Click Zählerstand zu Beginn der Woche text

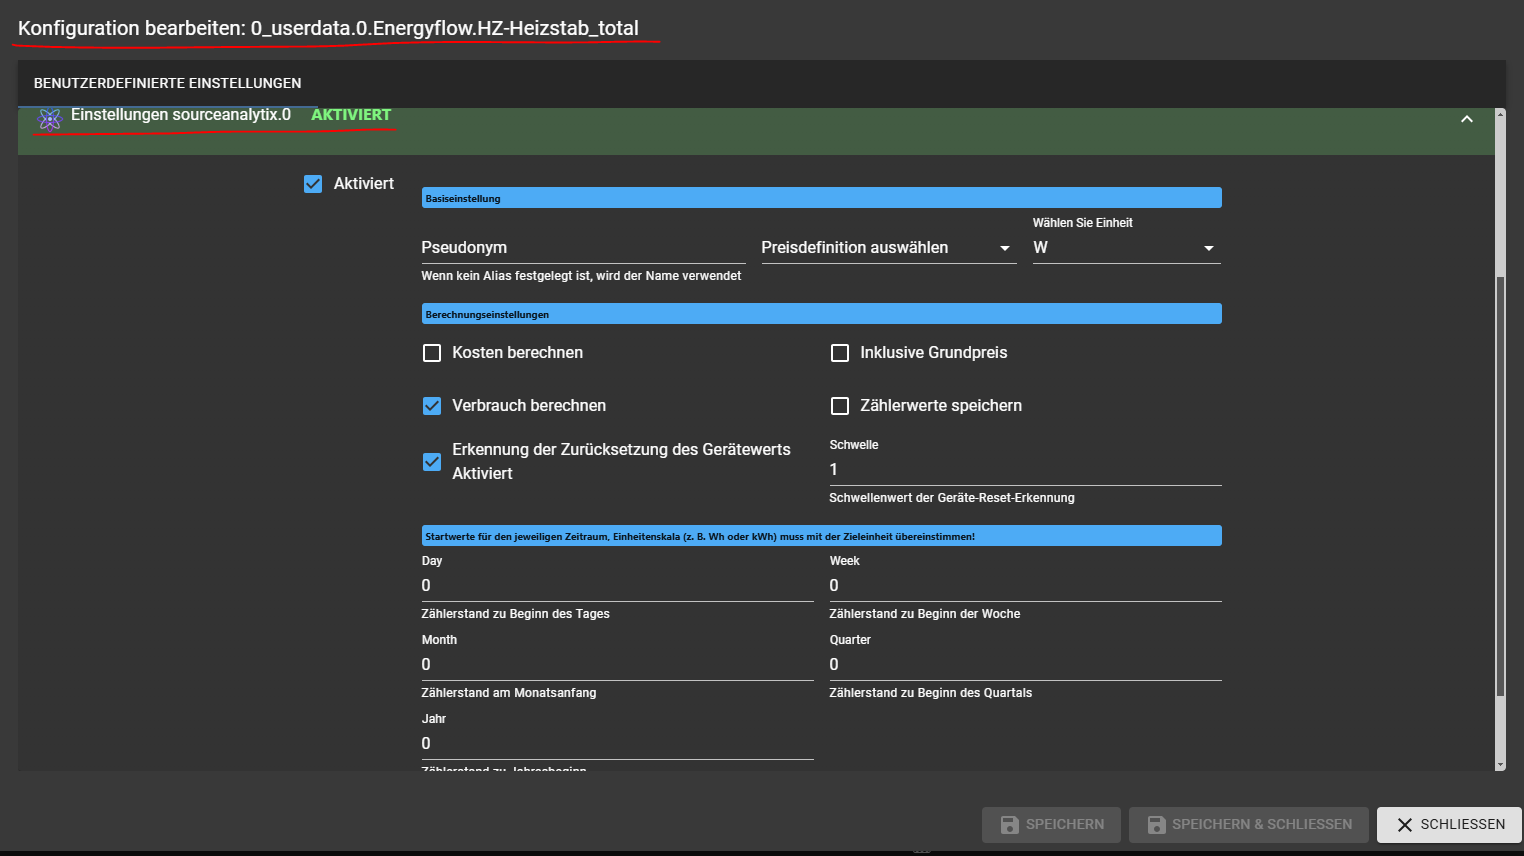tap(925, 614)
